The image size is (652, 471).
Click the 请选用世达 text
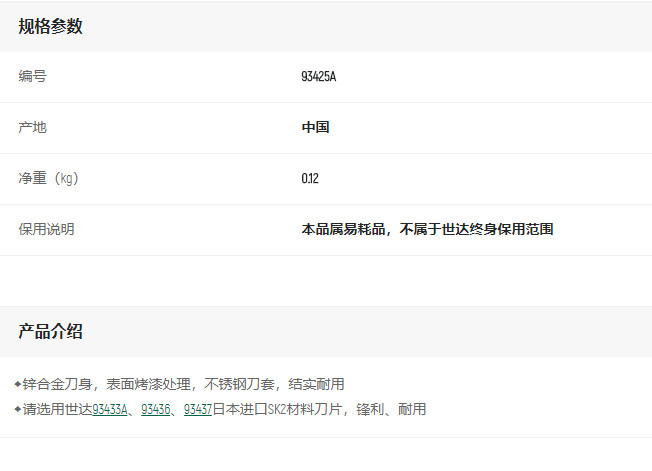[57, 410]
